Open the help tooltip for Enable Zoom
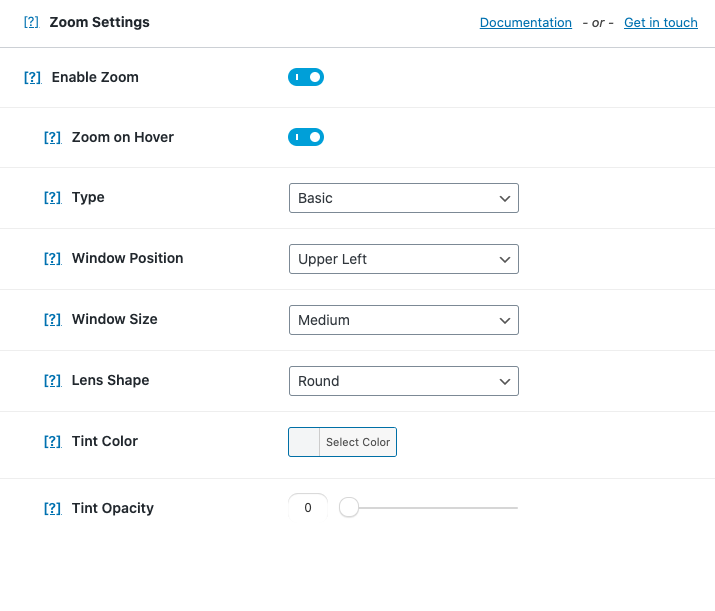This screenshot has height=611, width=715. (32, 77)
